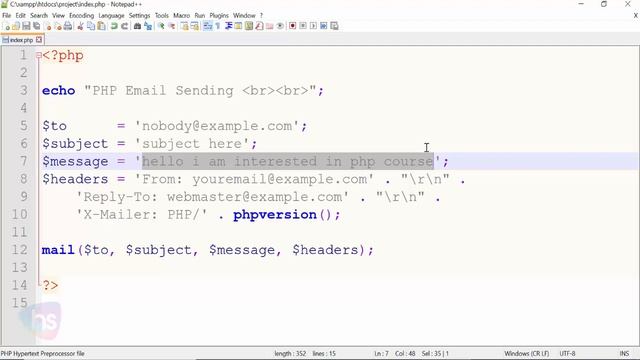This screenshot has width=640, height=360.
Task: Open the Encoding menu
Action: [x=81, y=16]
